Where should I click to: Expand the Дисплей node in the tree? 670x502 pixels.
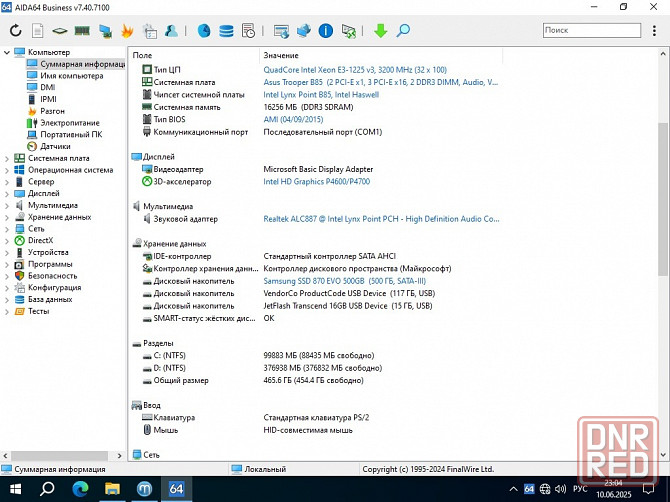coord(6,194)
